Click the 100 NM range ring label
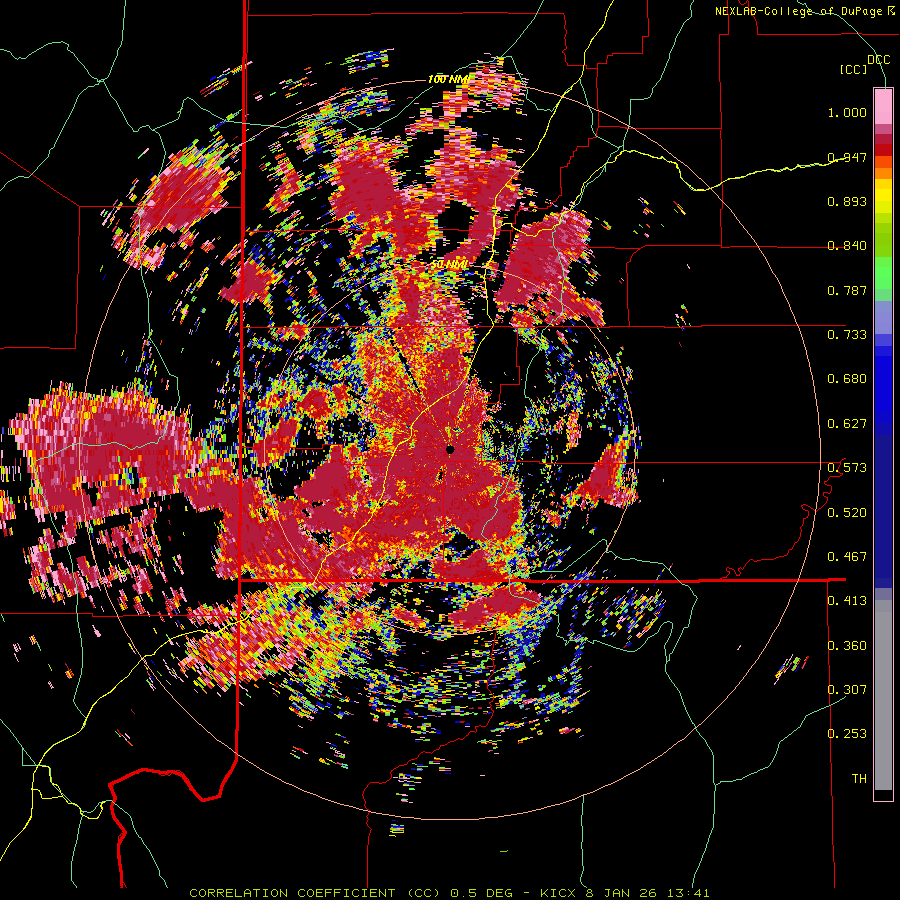 [x=448, y=79]
